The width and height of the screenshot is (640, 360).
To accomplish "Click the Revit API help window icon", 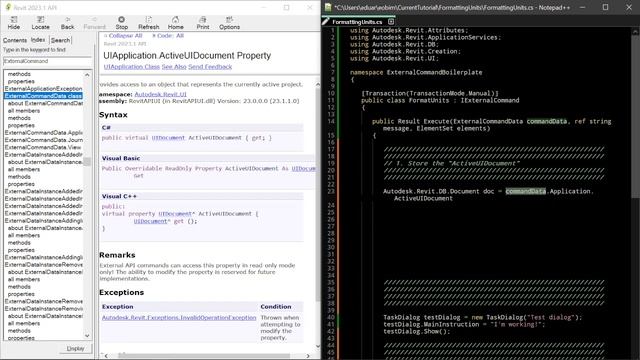I will pos(8,7).
